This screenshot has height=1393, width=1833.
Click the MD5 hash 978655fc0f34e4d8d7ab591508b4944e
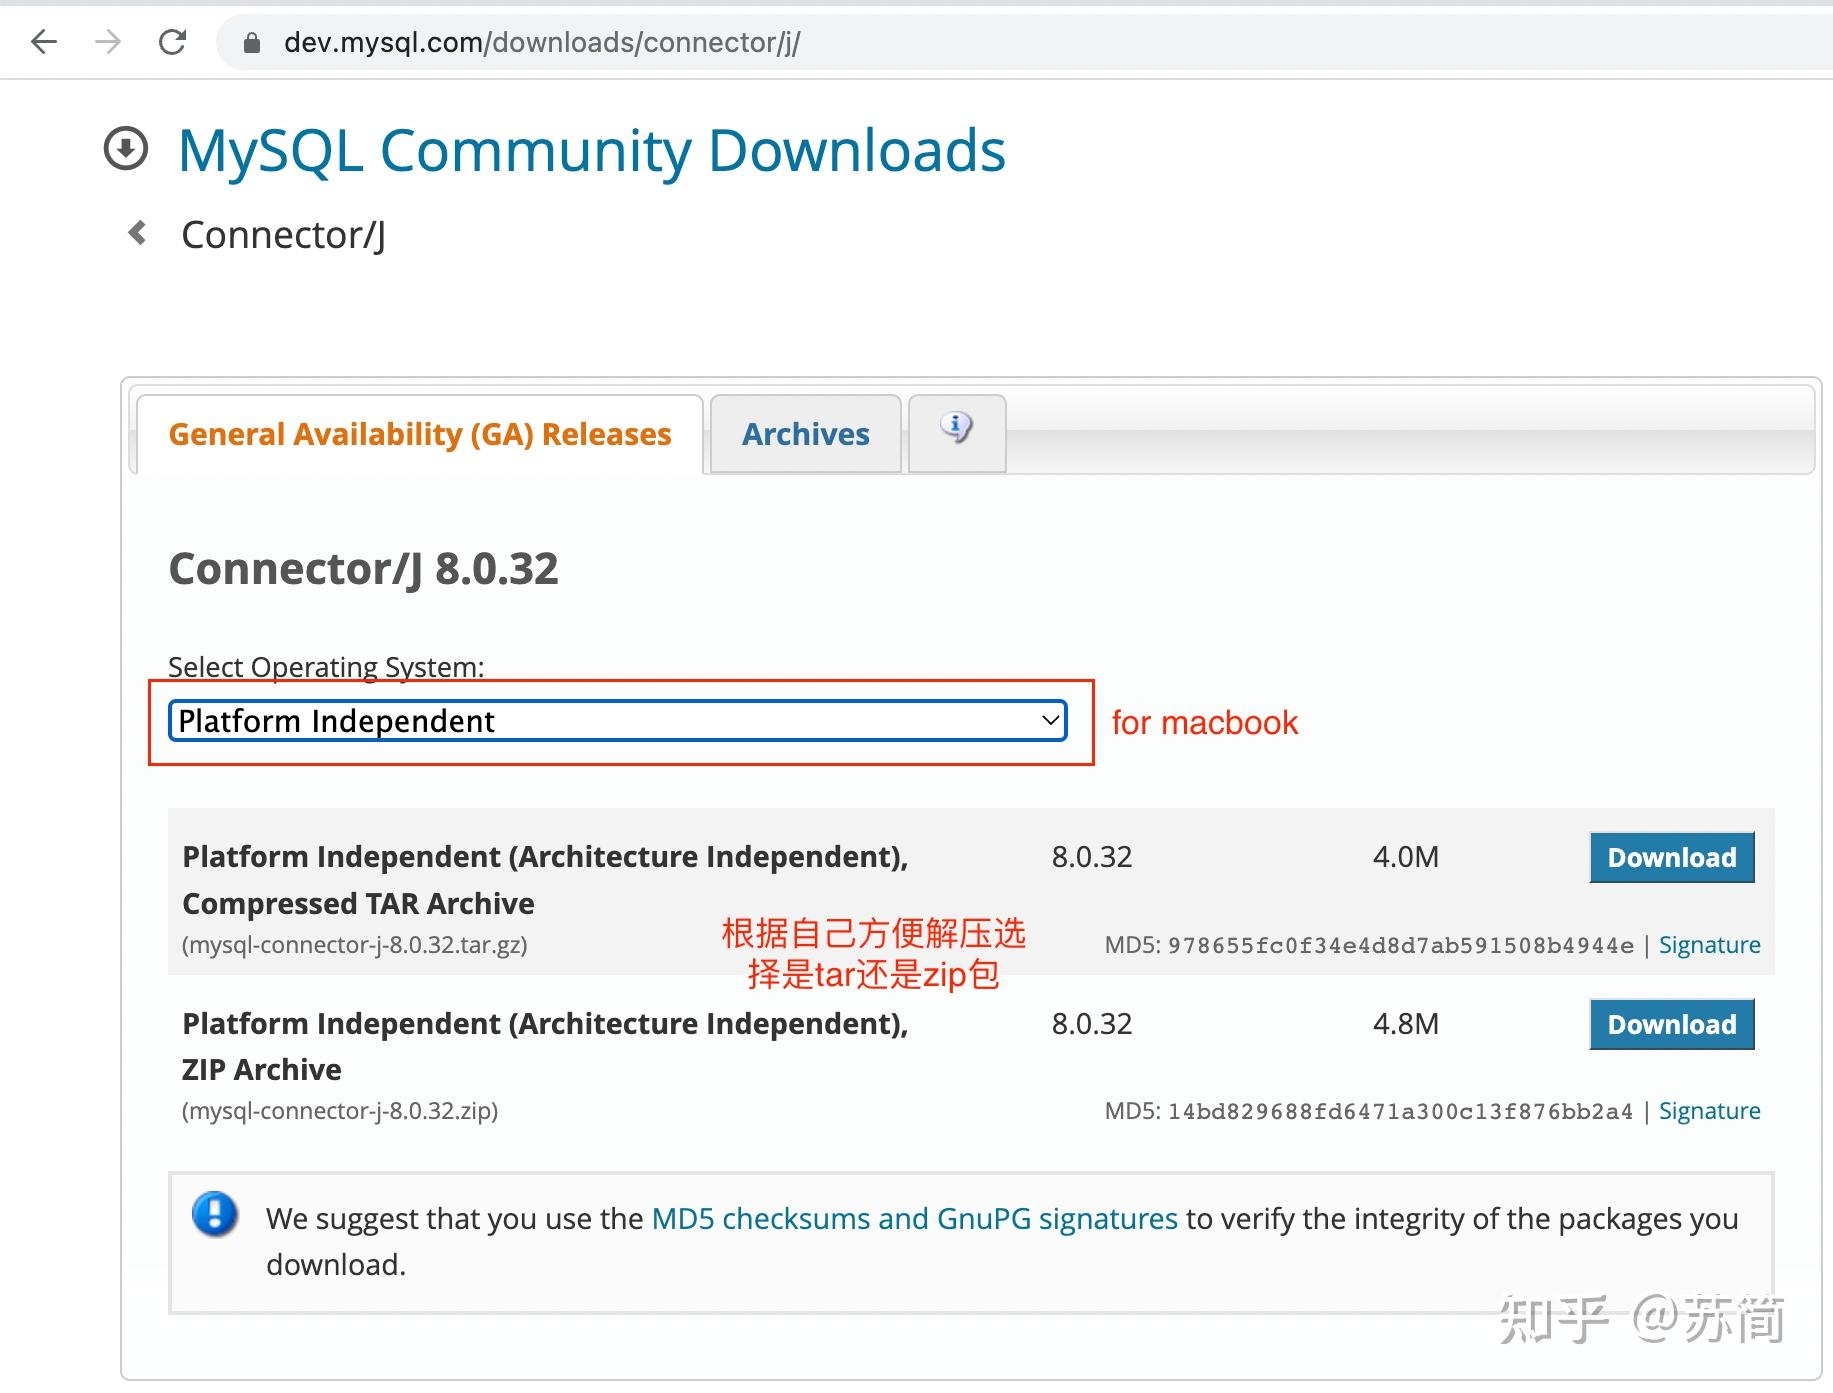pyautogui.click(x=1400, y=946)
